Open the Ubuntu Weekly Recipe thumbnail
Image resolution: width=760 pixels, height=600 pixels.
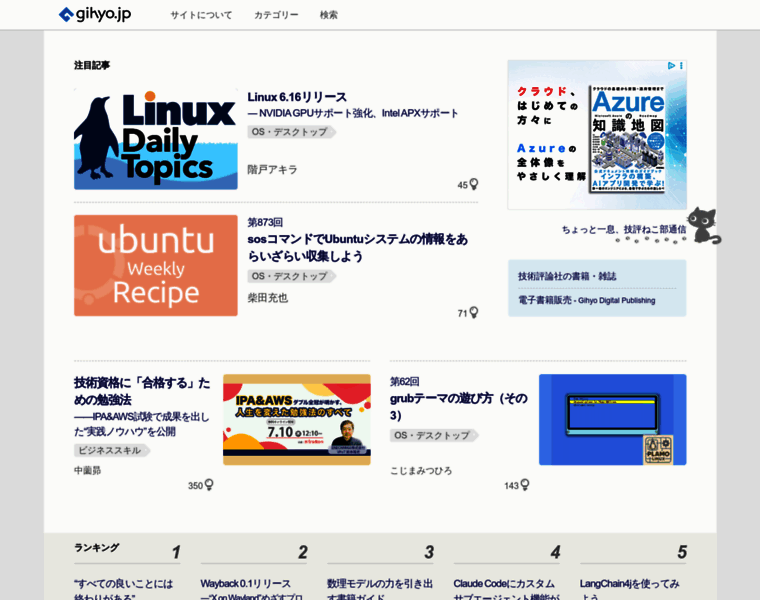coord(156,266)
